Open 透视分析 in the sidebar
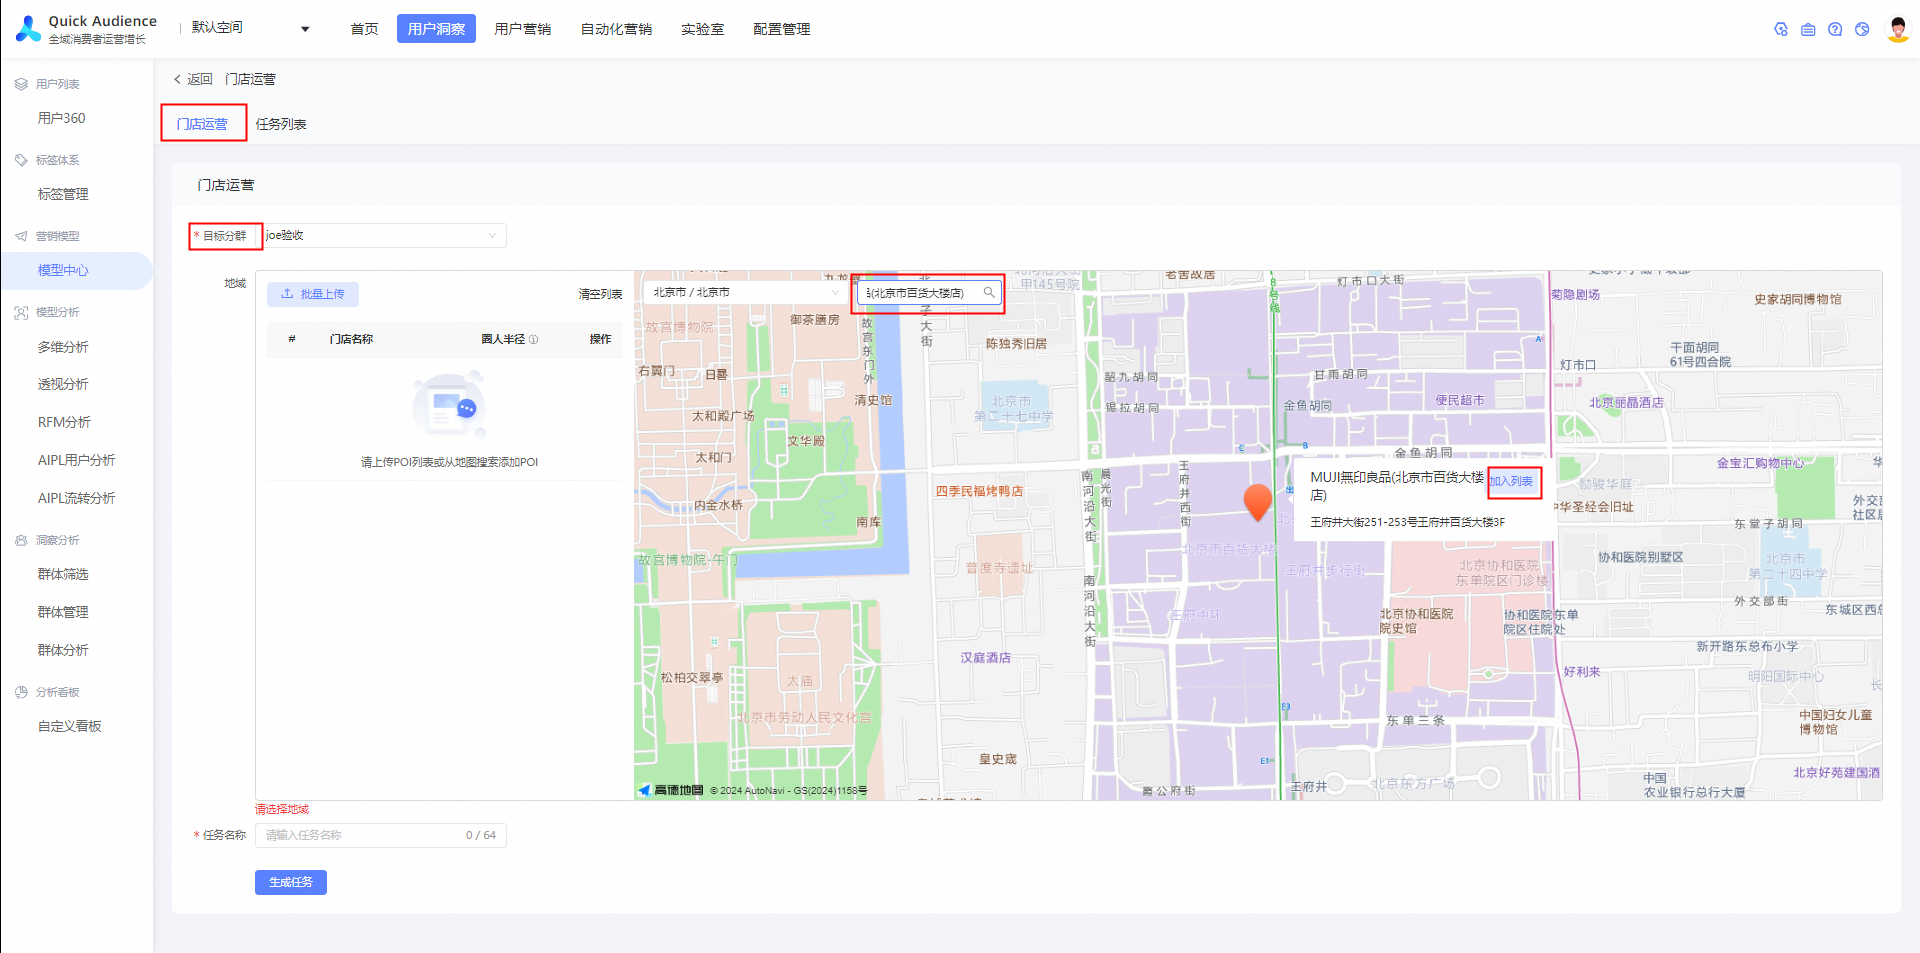This screenshot has height=953, width=1920. click(x=63, y=384)
